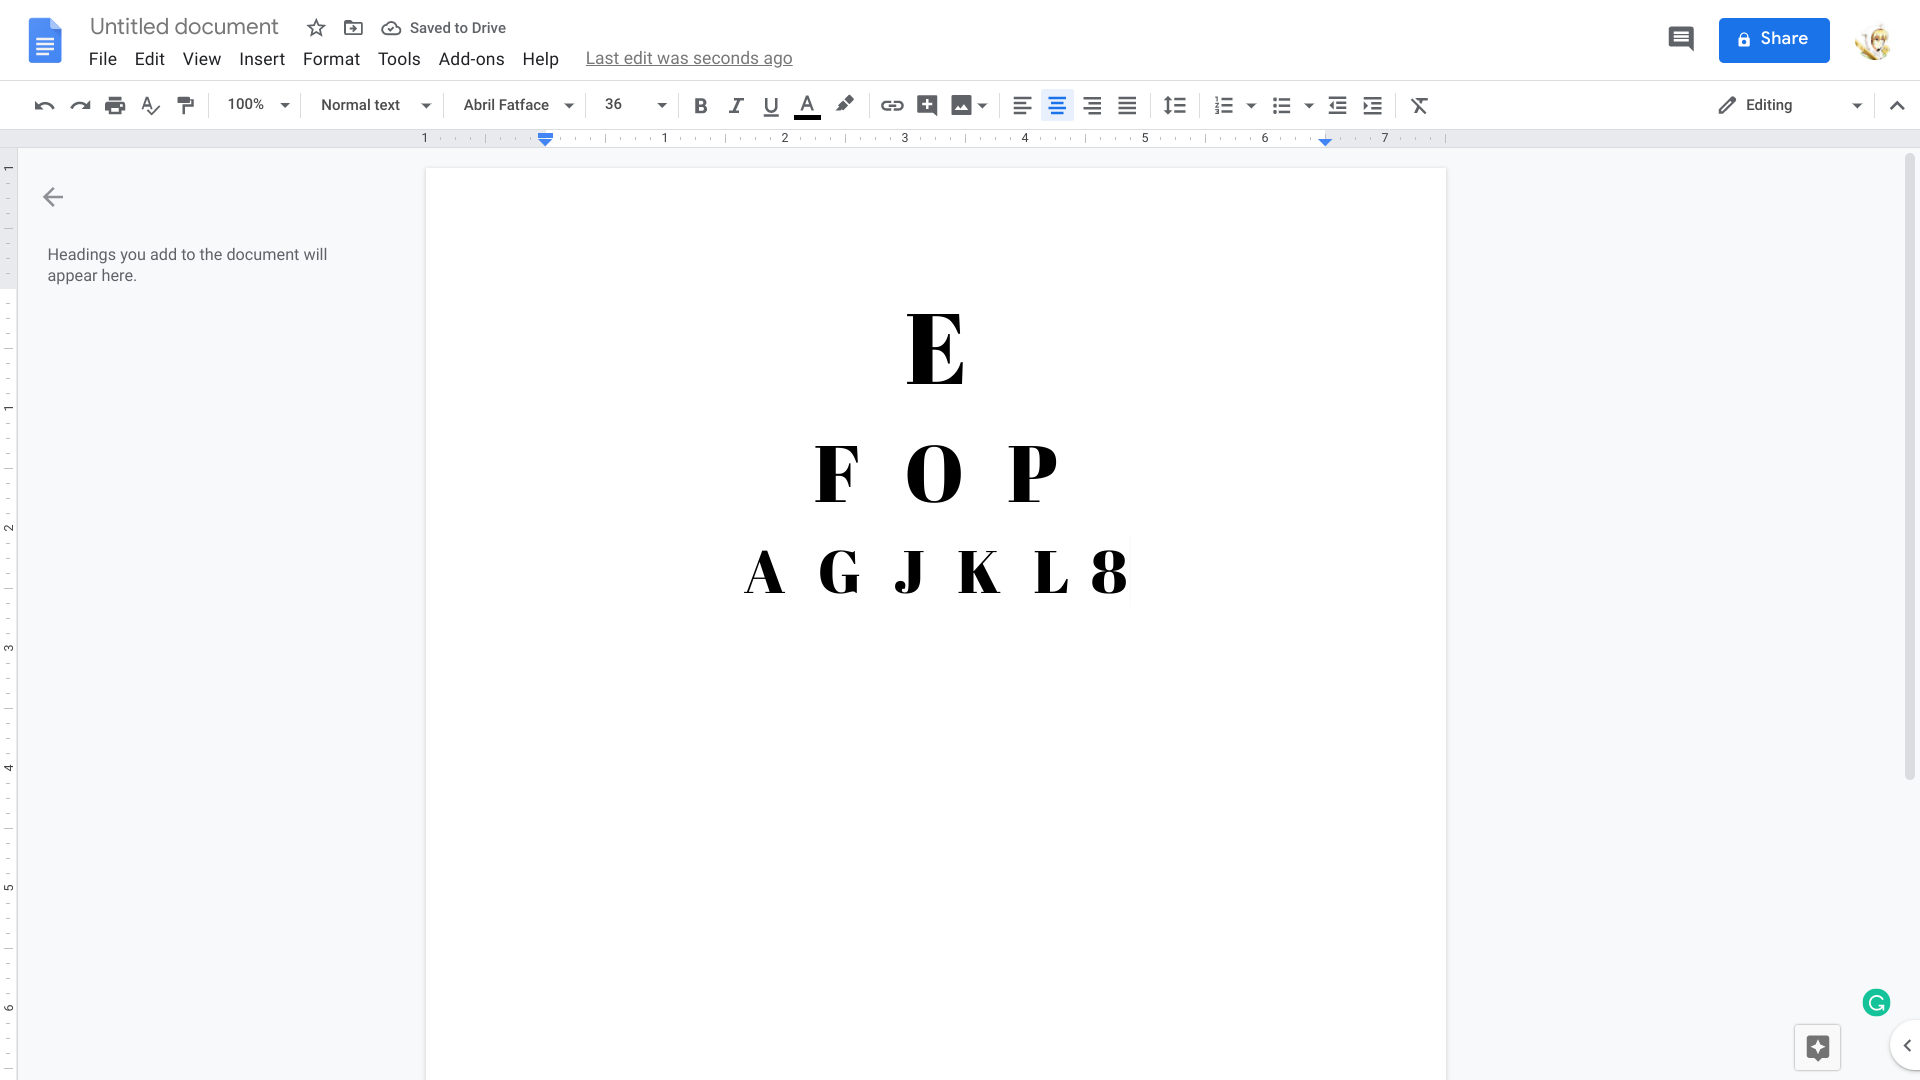Open the Insert menu
1920x1080 pixels.
262,59
